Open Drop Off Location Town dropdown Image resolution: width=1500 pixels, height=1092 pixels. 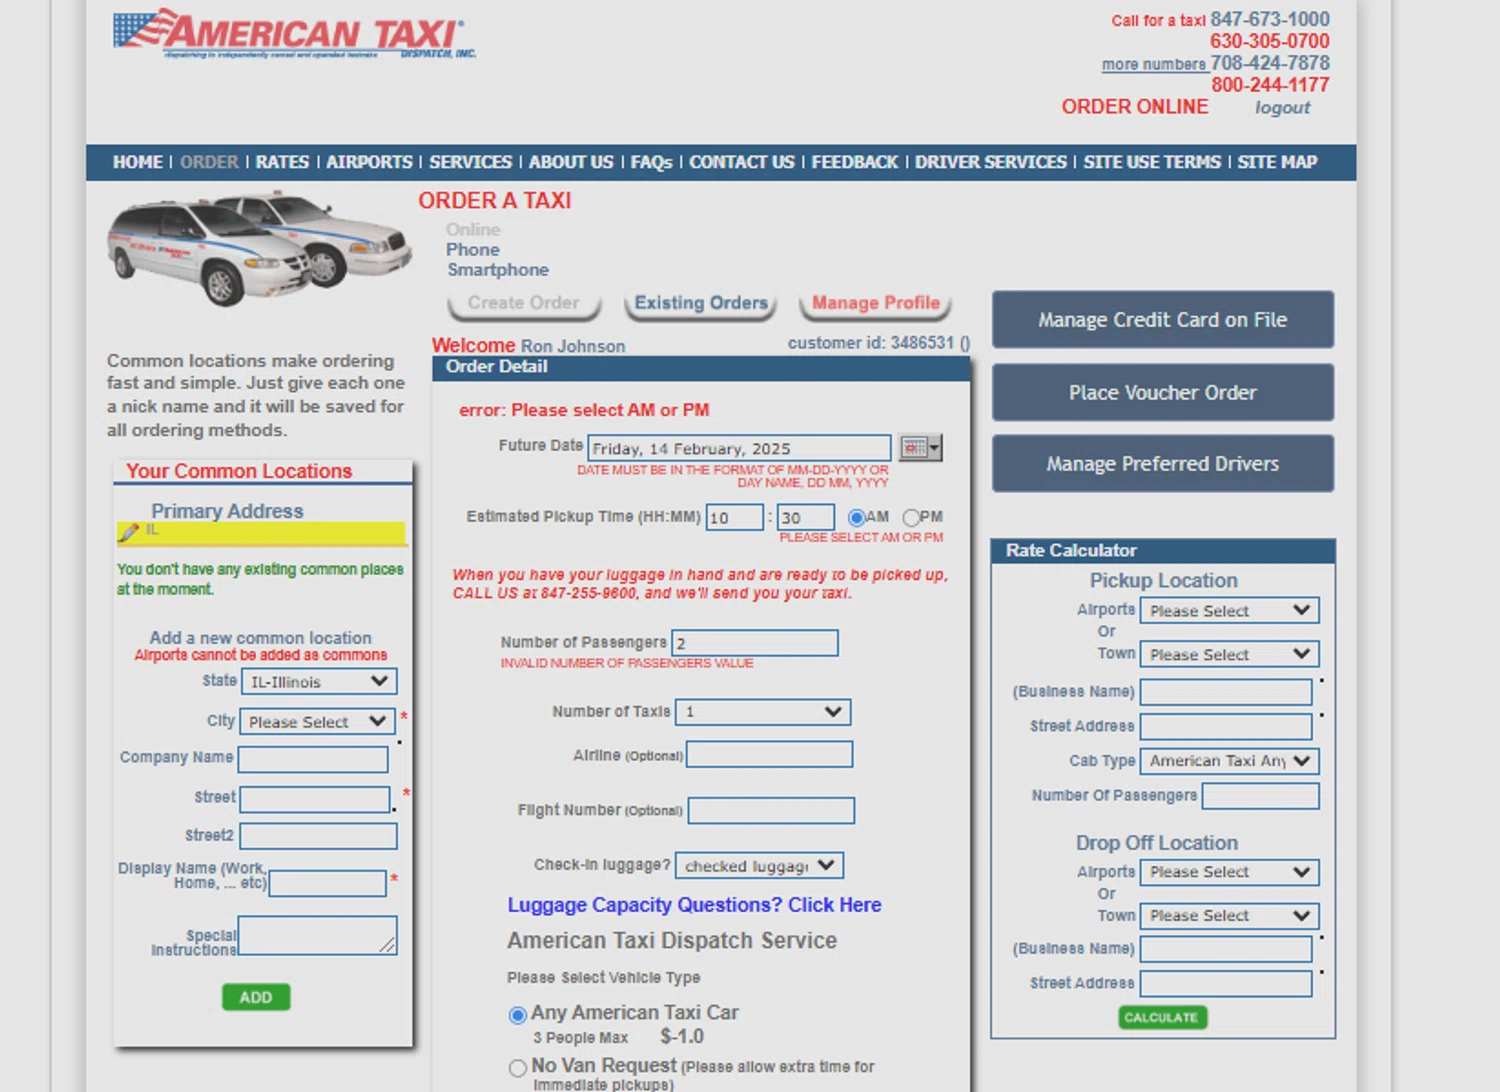pyautogui.click(x=1230, y=916)
